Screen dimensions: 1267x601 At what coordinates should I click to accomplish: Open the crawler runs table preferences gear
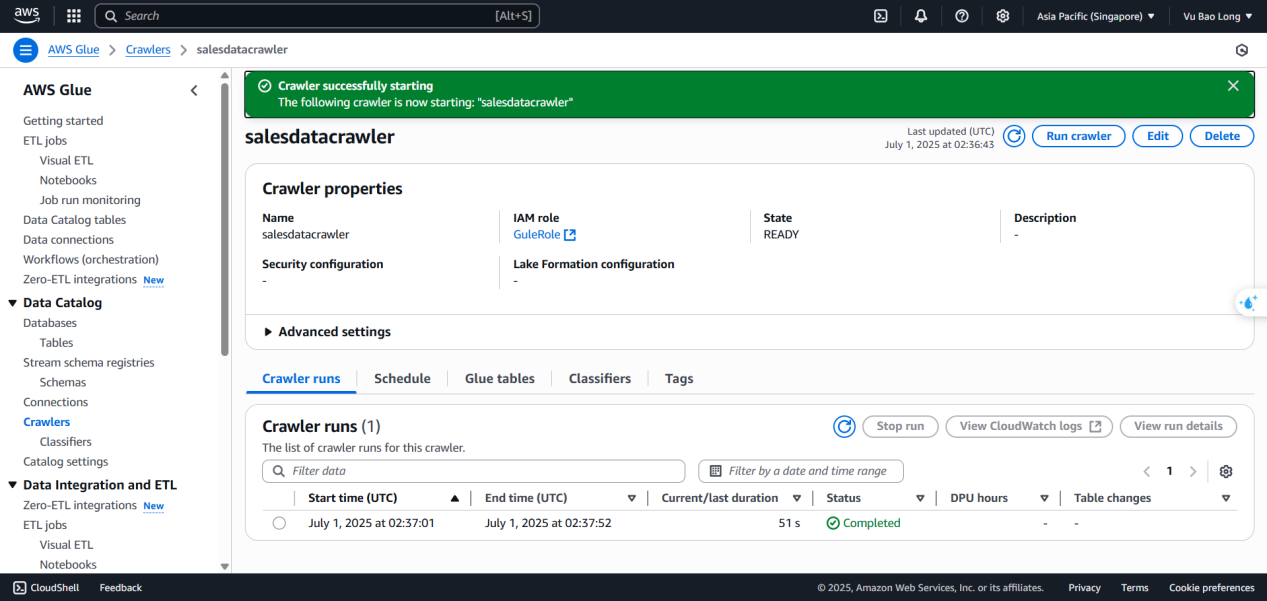pyautogui.click(x=1226, y=471)
